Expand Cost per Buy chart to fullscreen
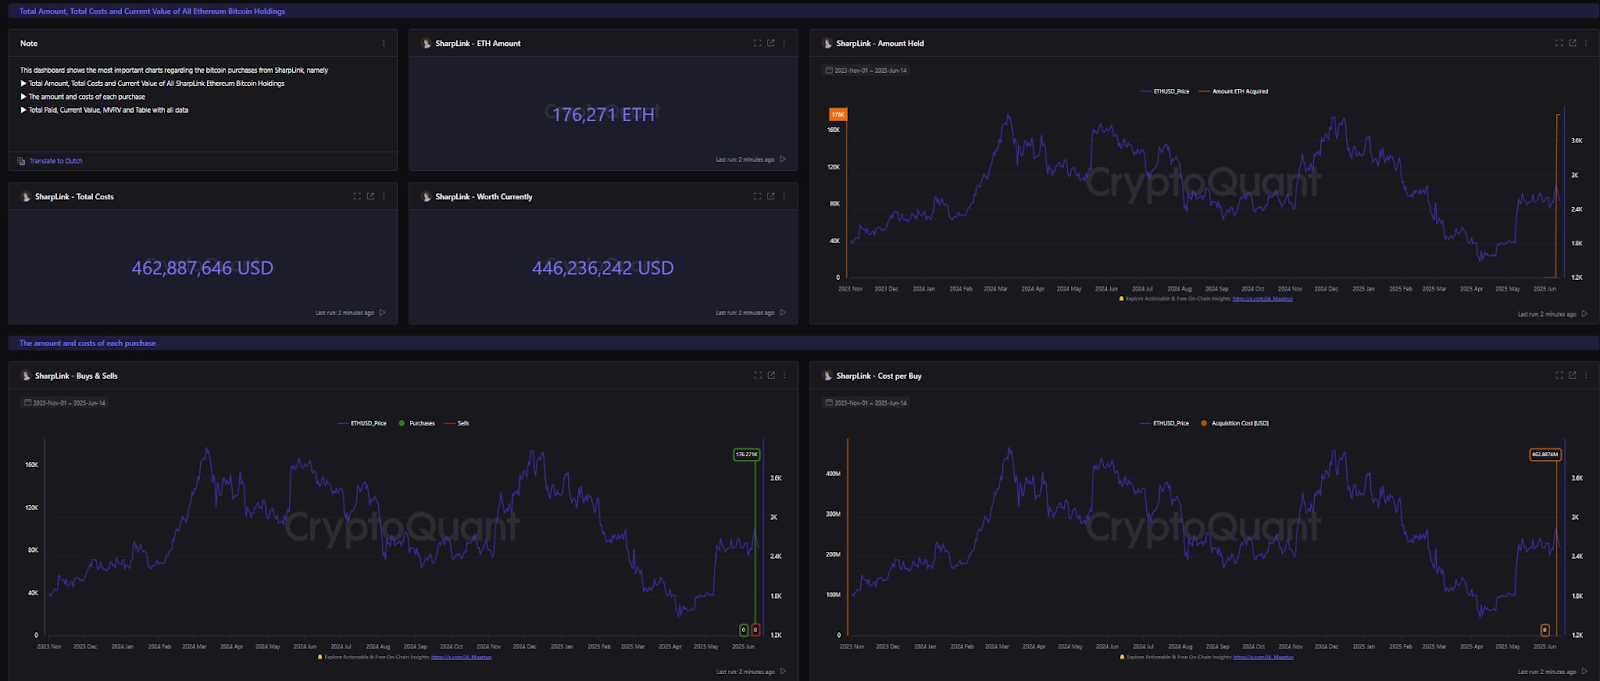The image size is (1600, 681). [x=1559, y=375]
